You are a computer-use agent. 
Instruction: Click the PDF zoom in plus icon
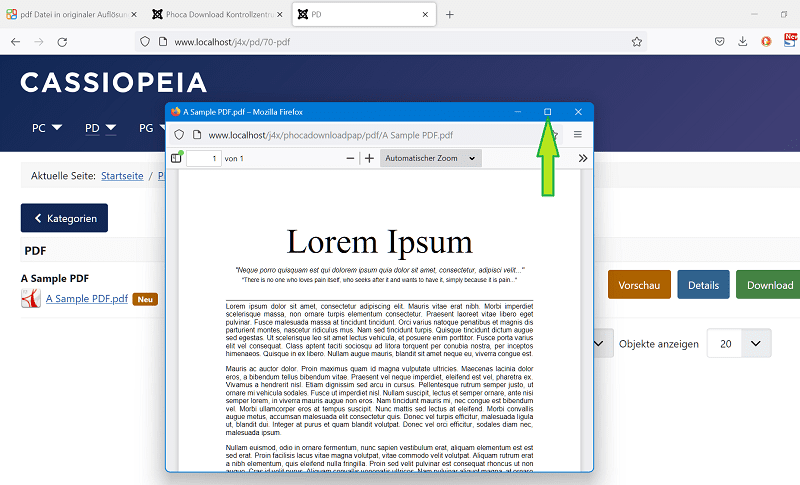369,158
